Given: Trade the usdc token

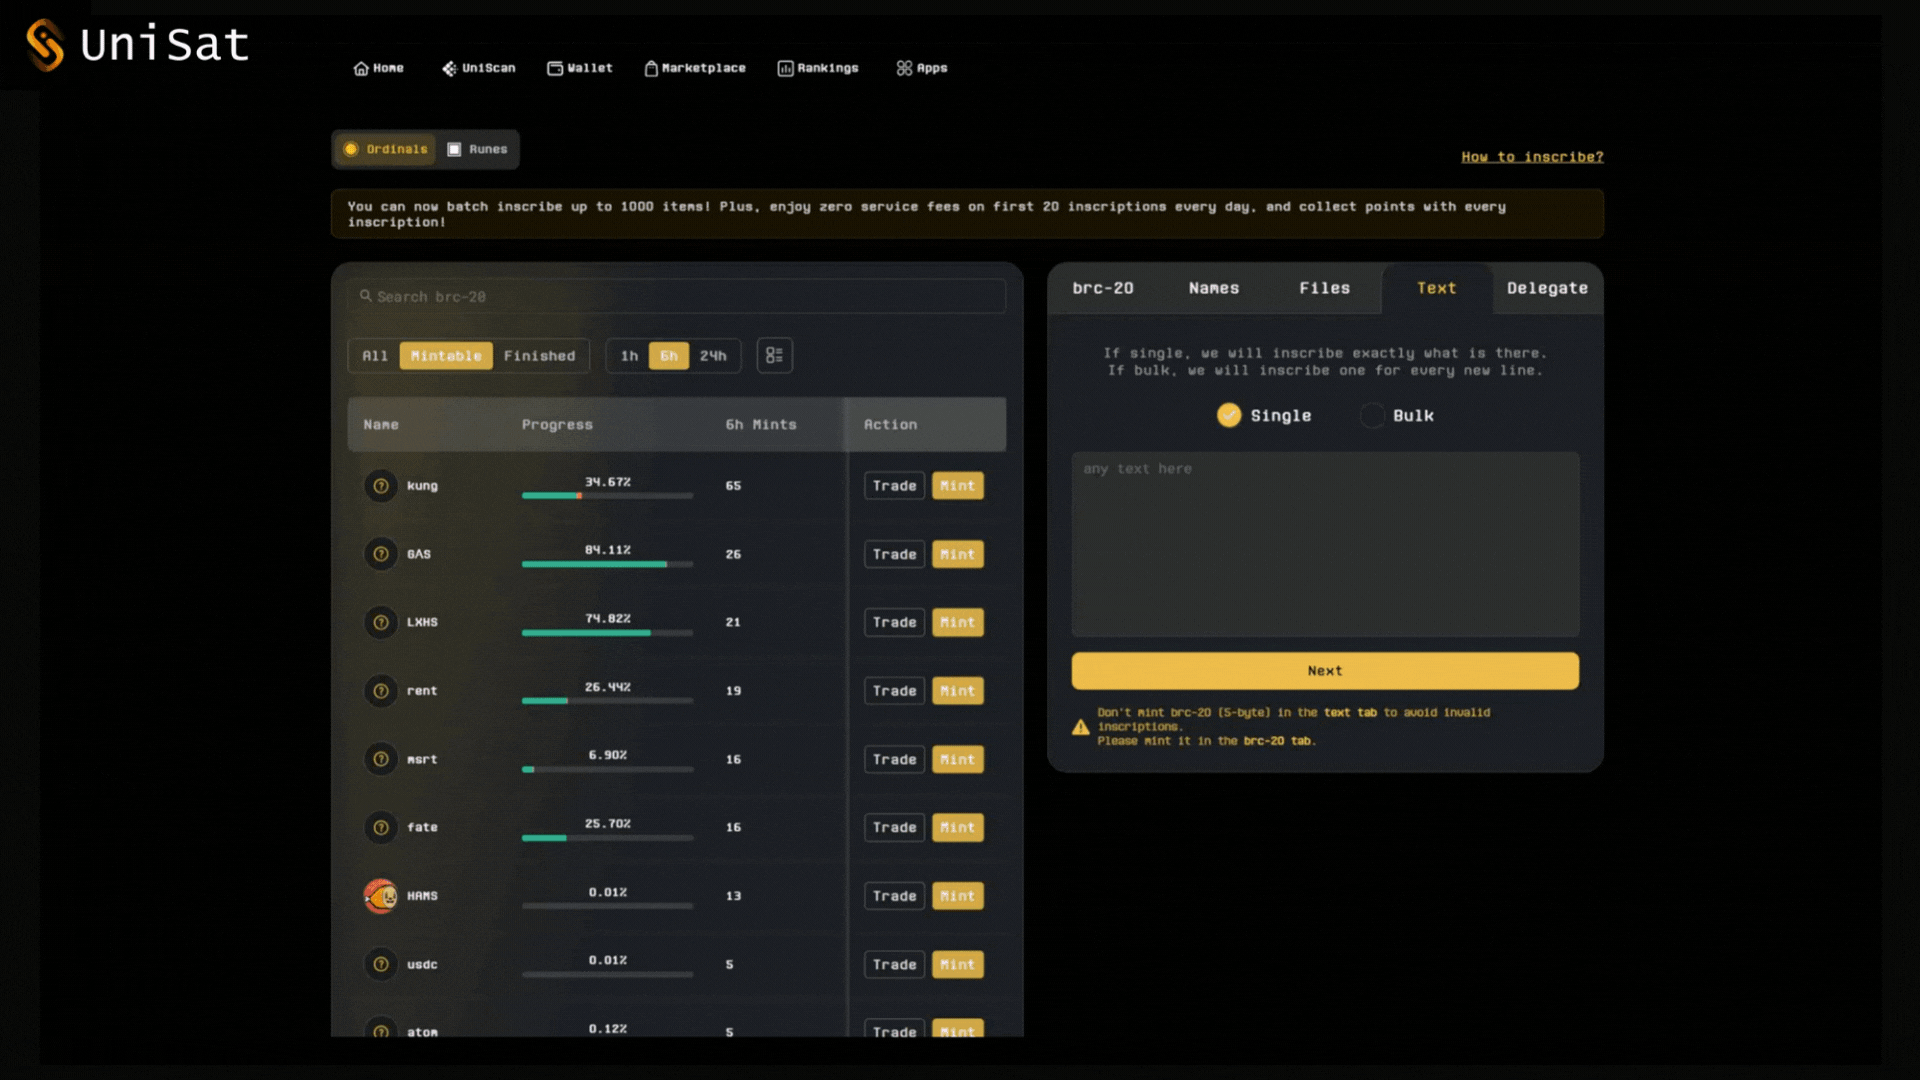Looking at the screenshot, I should click(894, 964).
